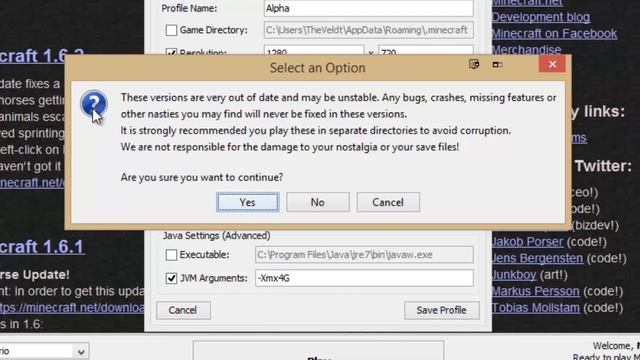Screen dimensions: 640x360
Task: Save the profile with Save Profile
Action: 442,310
